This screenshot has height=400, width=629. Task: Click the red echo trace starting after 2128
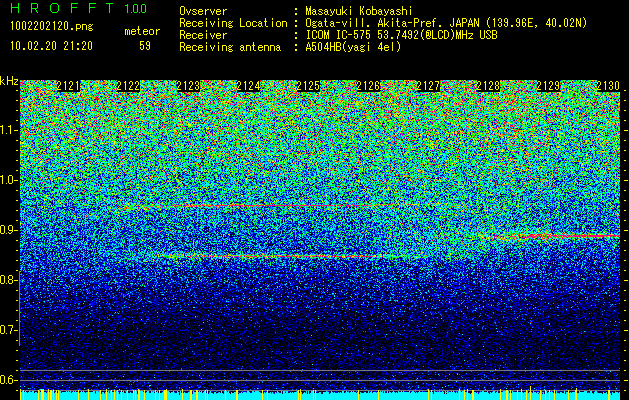(x=556, y=236)
